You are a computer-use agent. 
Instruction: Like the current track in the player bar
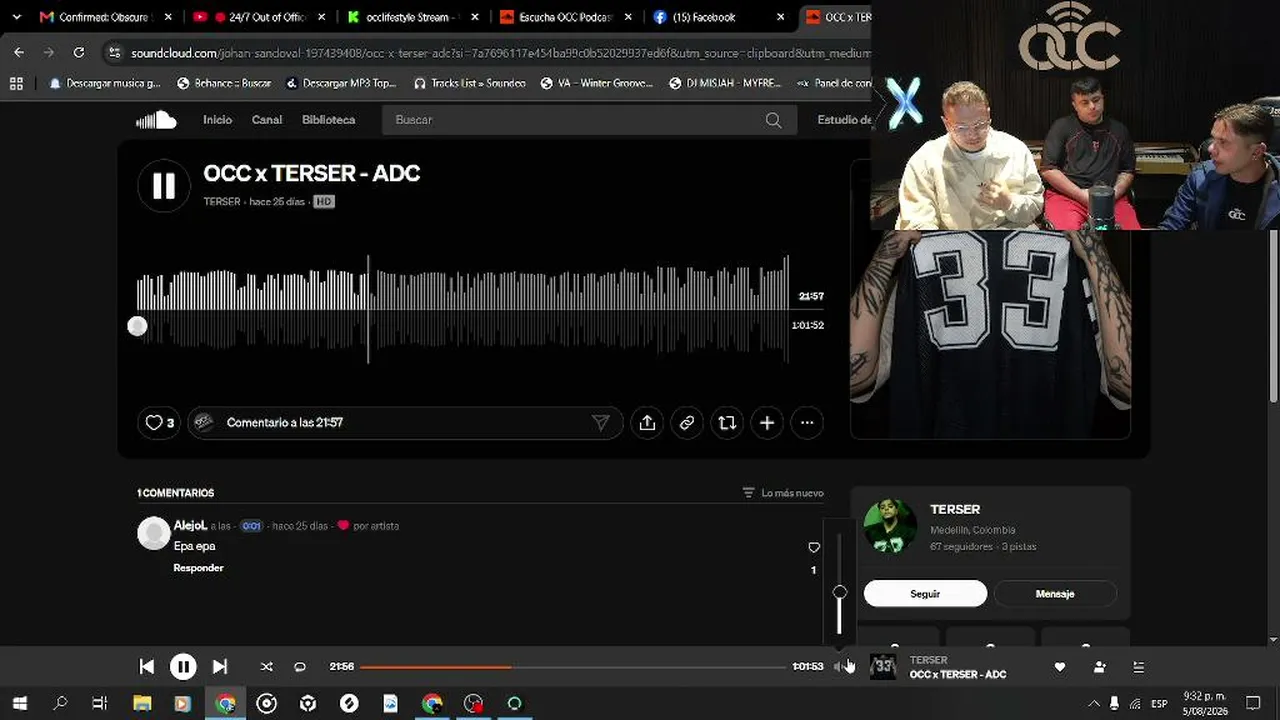point(1060,667)
